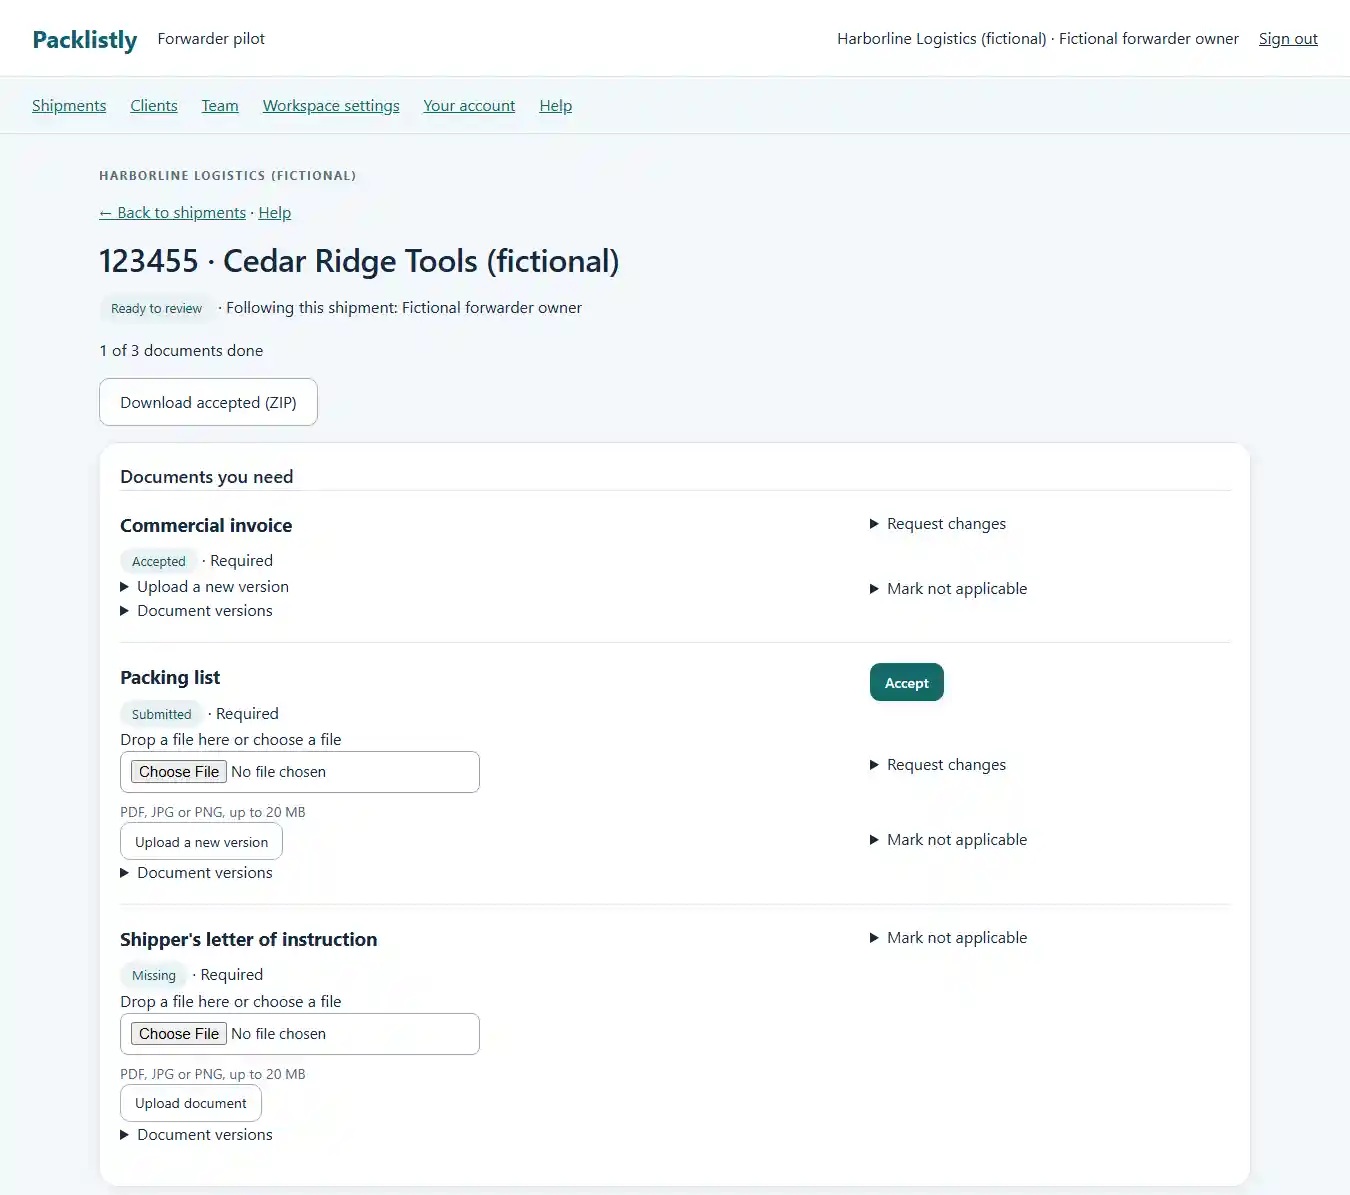This screenshot has width=1350, height=1195.
Task: Open Help in the top navigation
Action: (555, 106)
